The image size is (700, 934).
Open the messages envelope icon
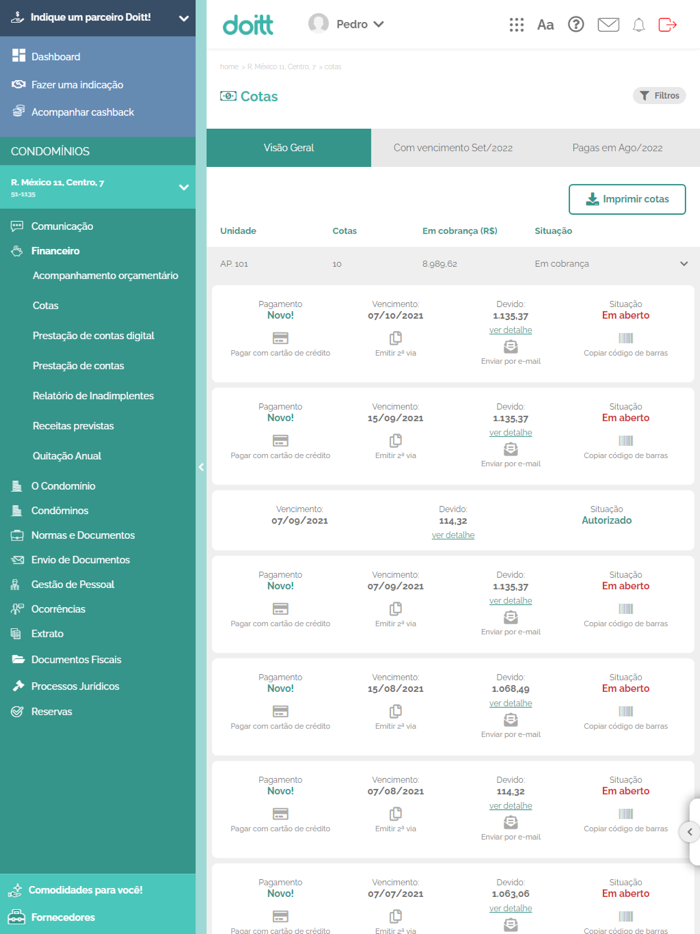pos(608,24)
